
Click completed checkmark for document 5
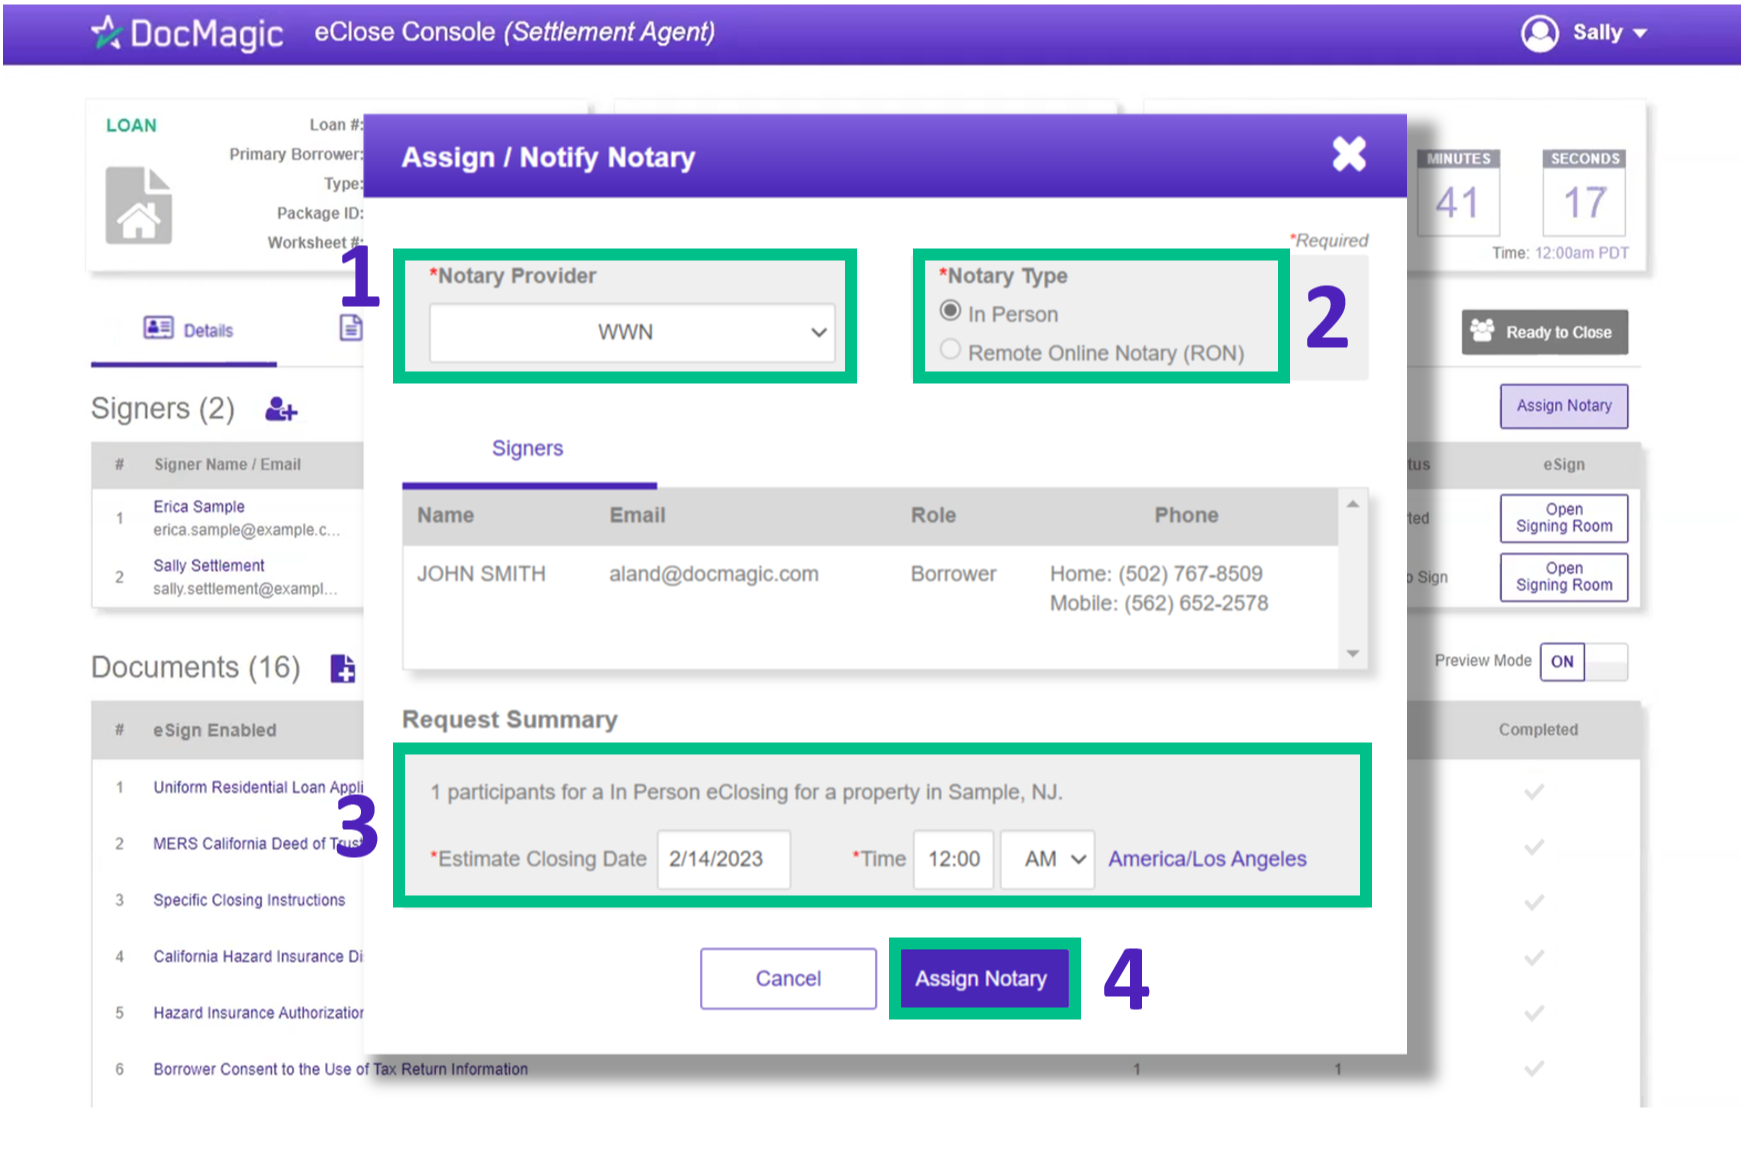tap(1534, 1014)
